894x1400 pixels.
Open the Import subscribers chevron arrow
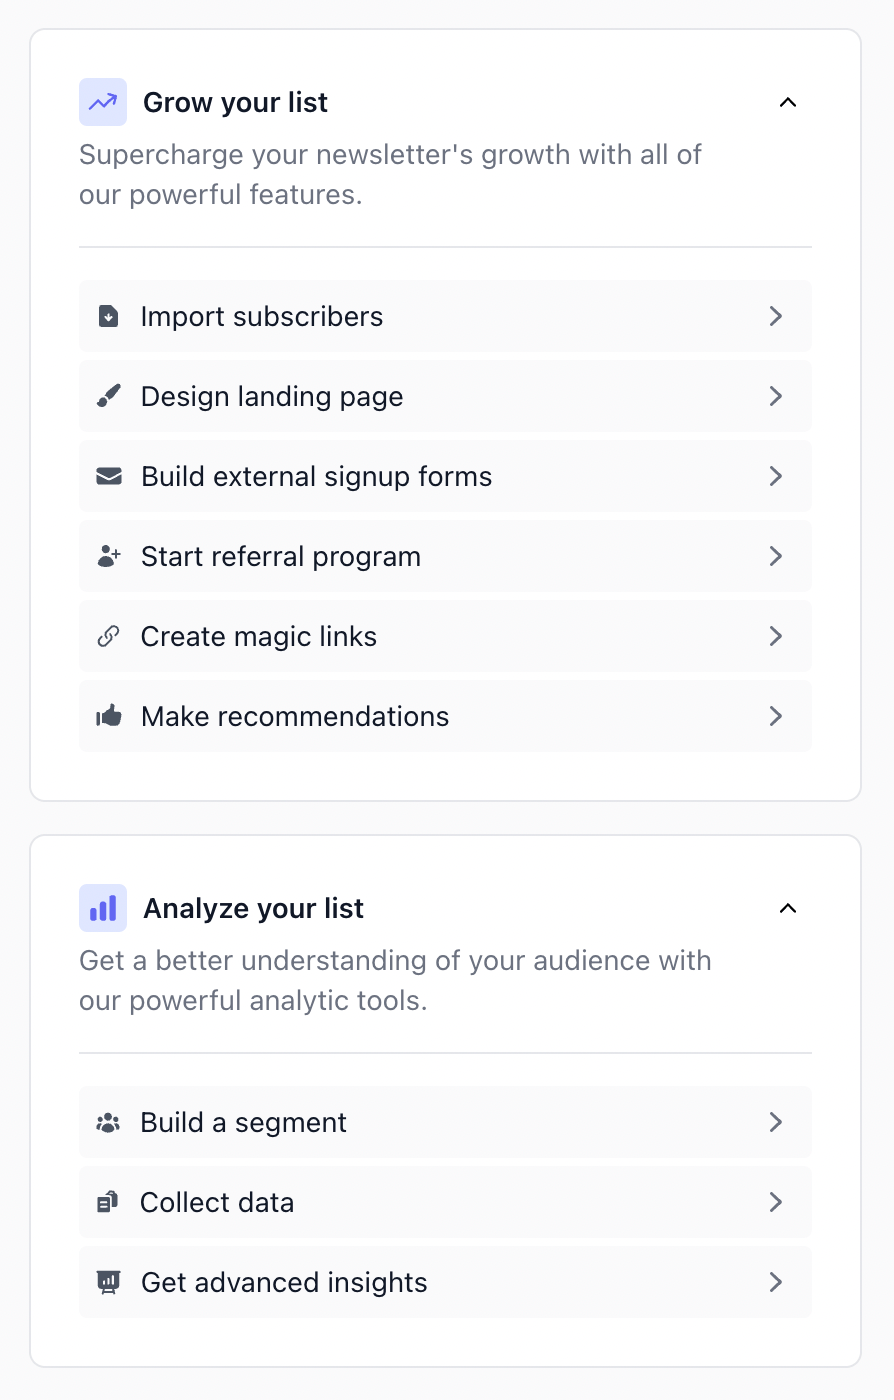pos(776,316)
